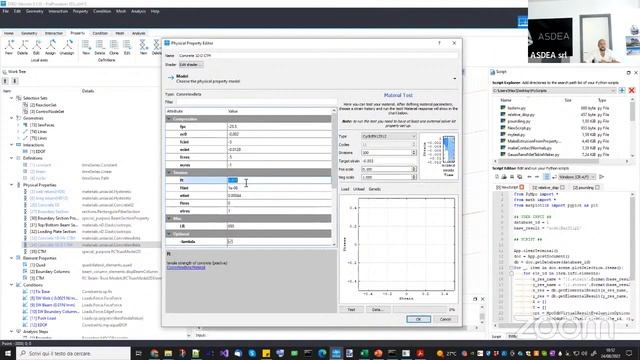640x360 pixels.
Task: Collapse Definitions tree node
Action: coord(11,158)
